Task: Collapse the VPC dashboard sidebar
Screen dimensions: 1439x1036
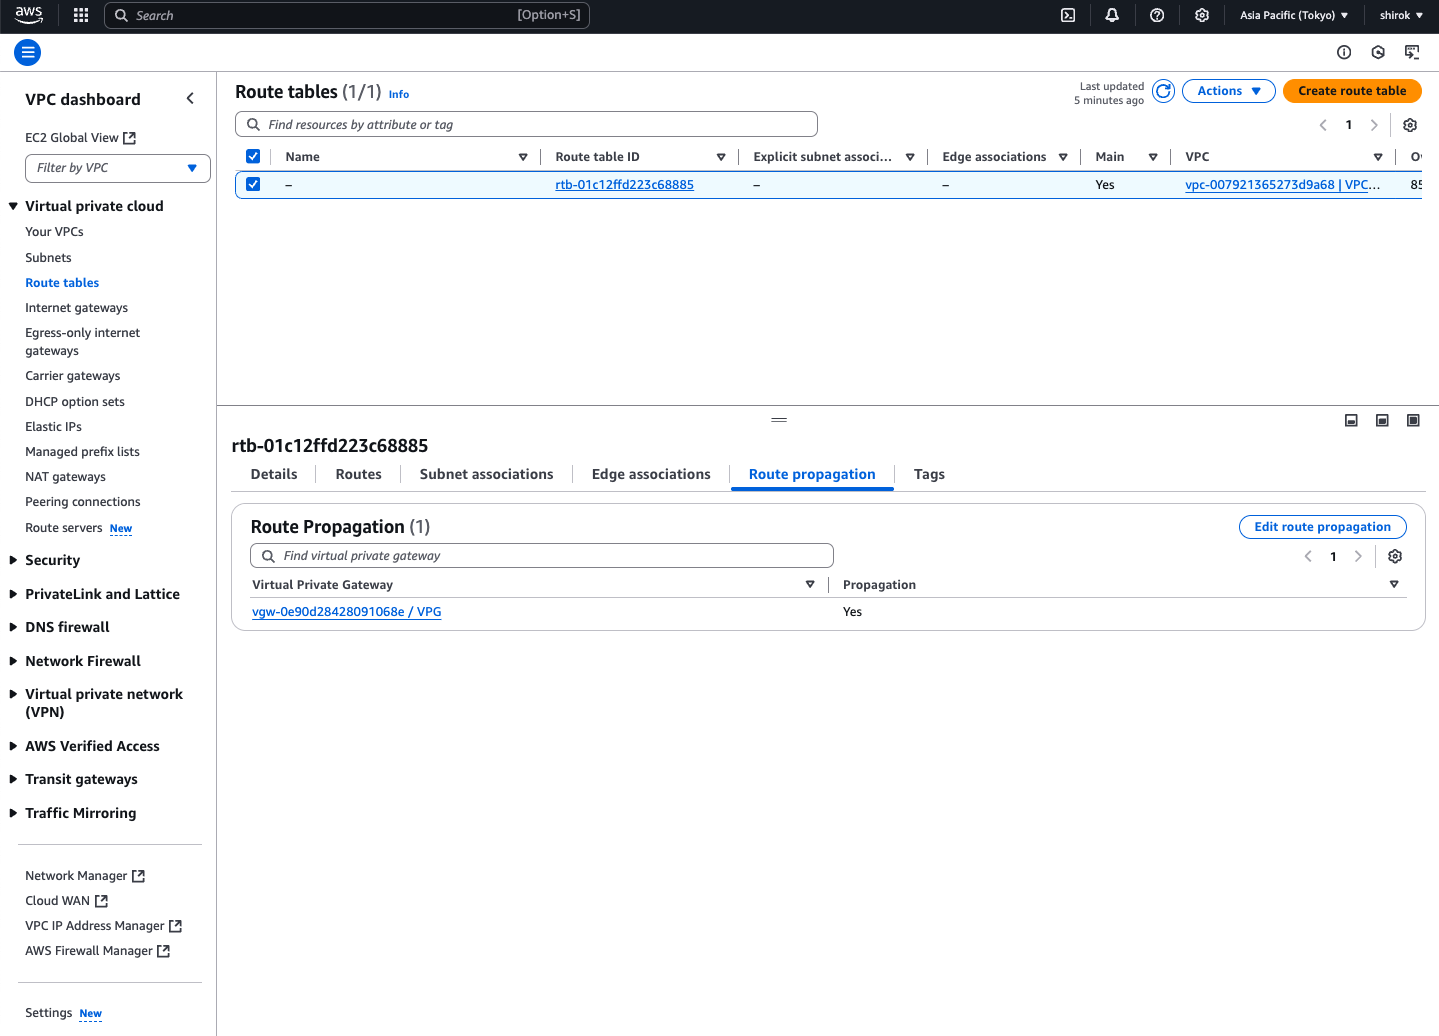Action: [190, 98]
